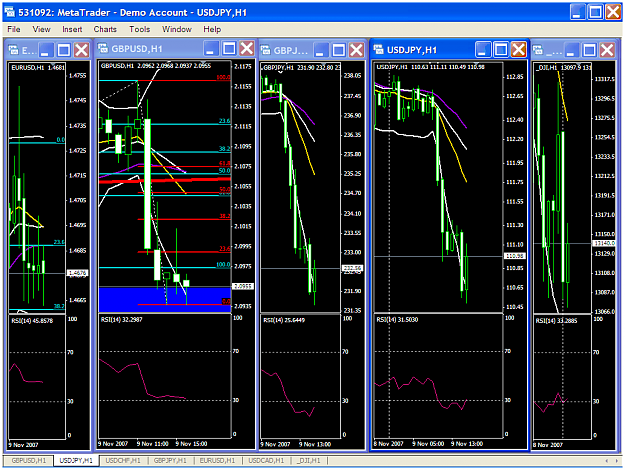
Task: Switch to the _DJI,H1 bottom tab
Action: [309, 460]
